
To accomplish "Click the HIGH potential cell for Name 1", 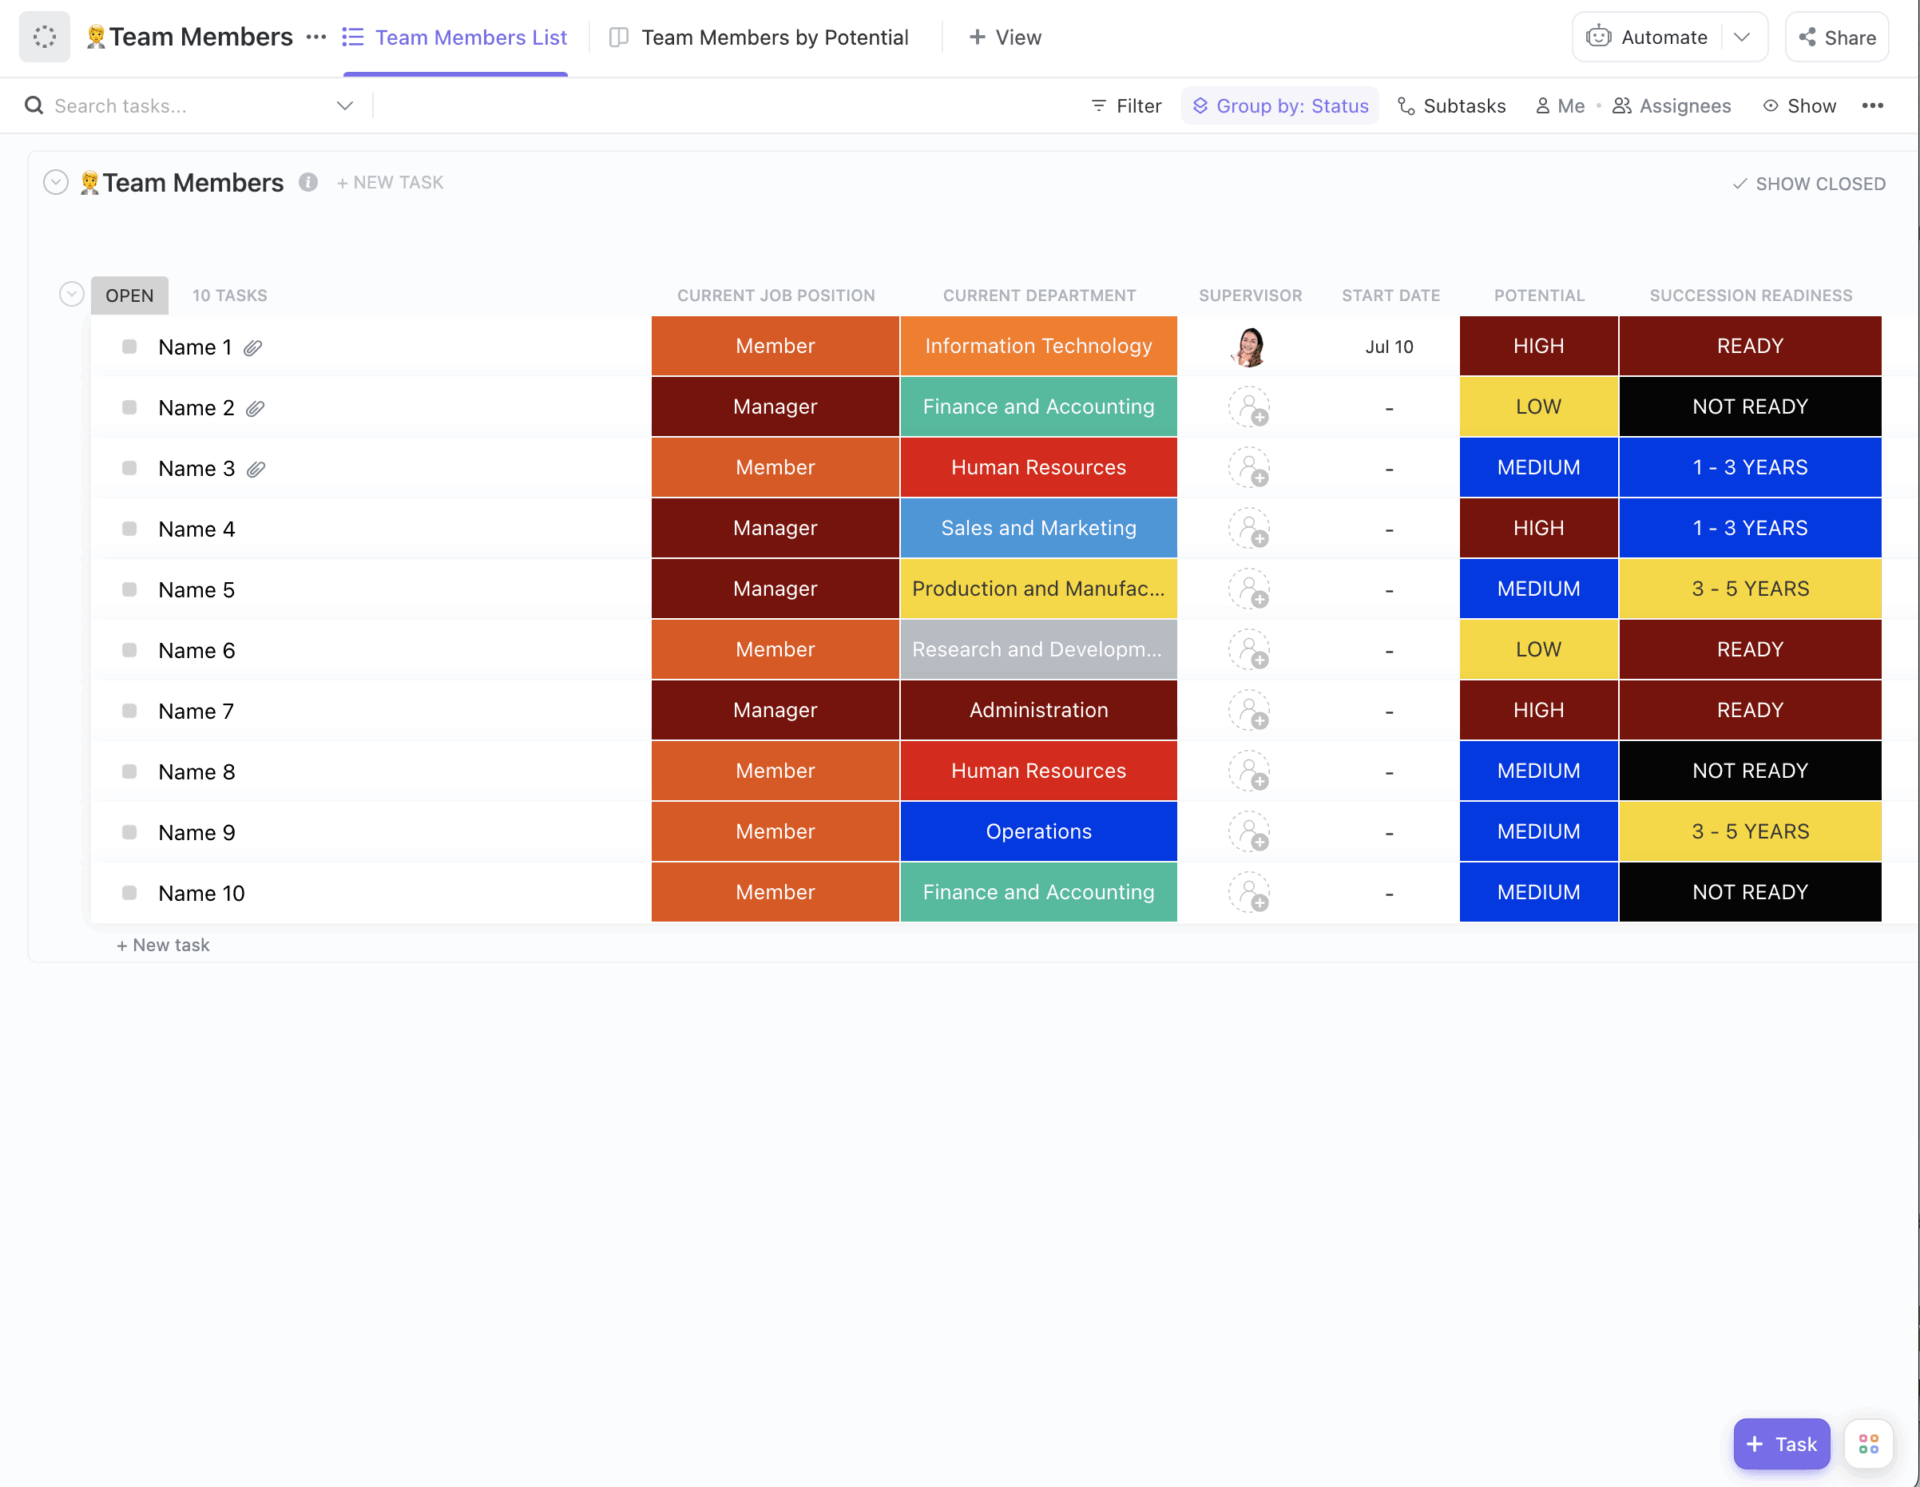I will click(1538, 346).
